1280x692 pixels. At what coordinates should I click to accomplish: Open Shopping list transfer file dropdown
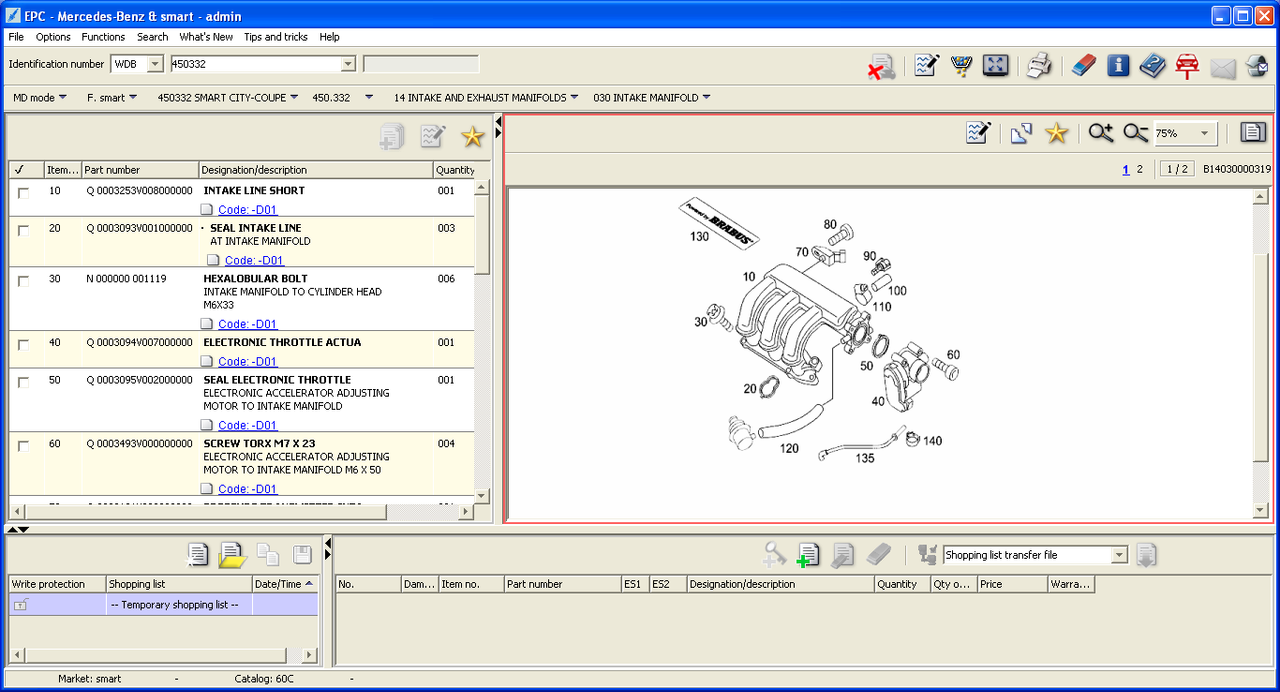pos(1119,555)
